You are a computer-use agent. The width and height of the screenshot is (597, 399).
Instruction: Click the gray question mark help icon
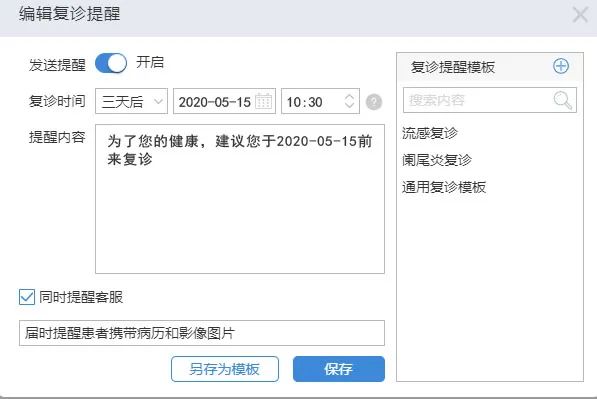point(374,102)
